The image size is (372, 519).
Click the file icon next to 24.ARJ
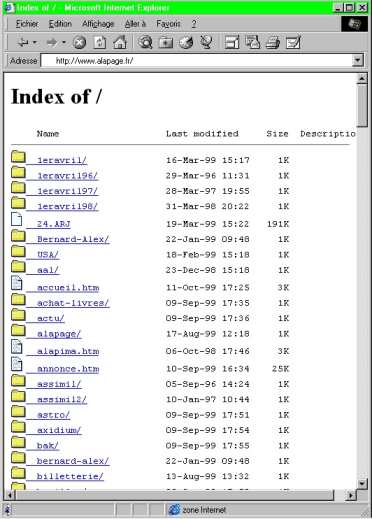(17, 219)
